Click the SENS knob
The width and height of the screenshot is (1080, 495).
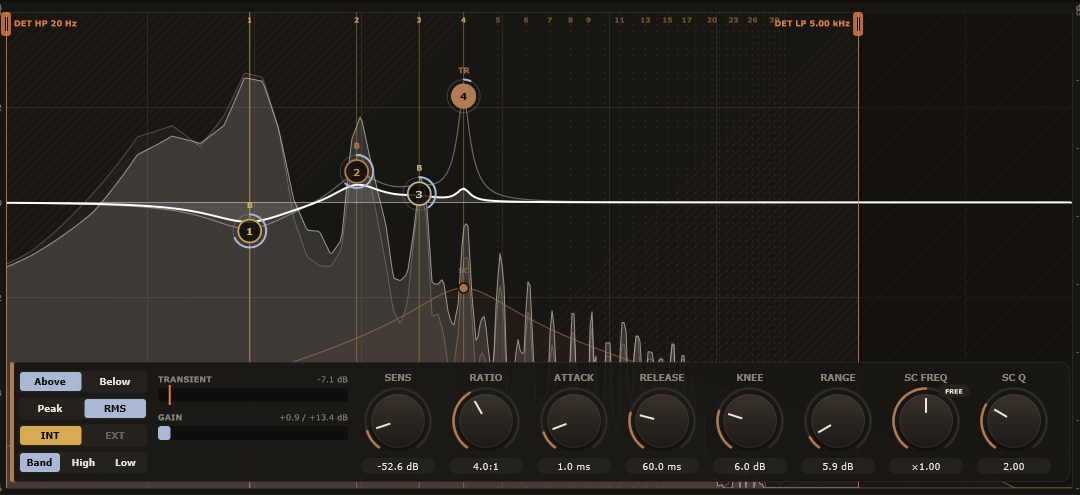[x=398, y=421]
